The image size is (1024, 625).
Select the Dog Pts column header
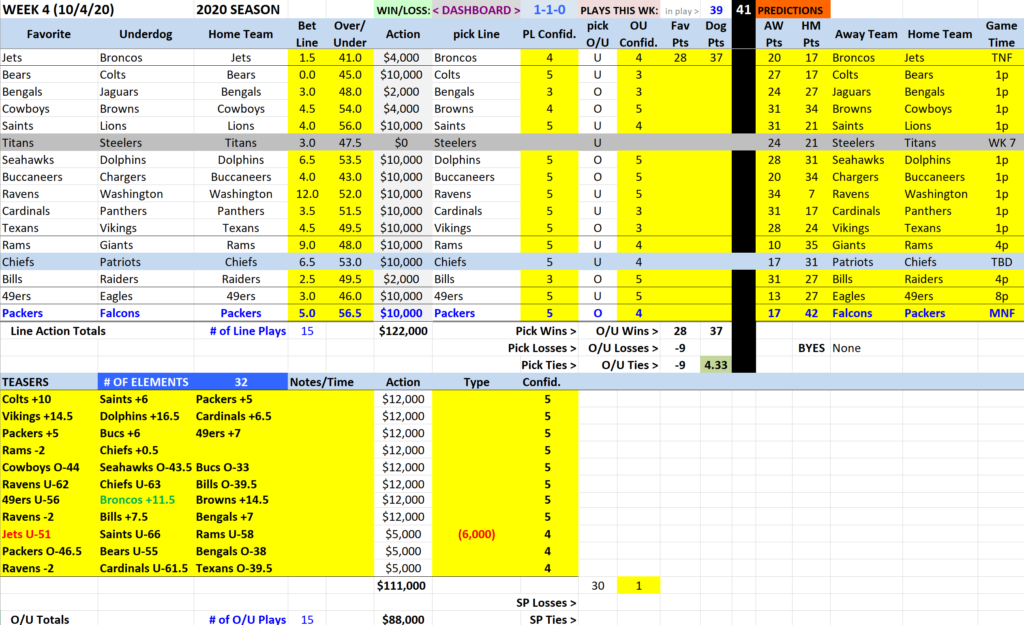tap(716, 34)
